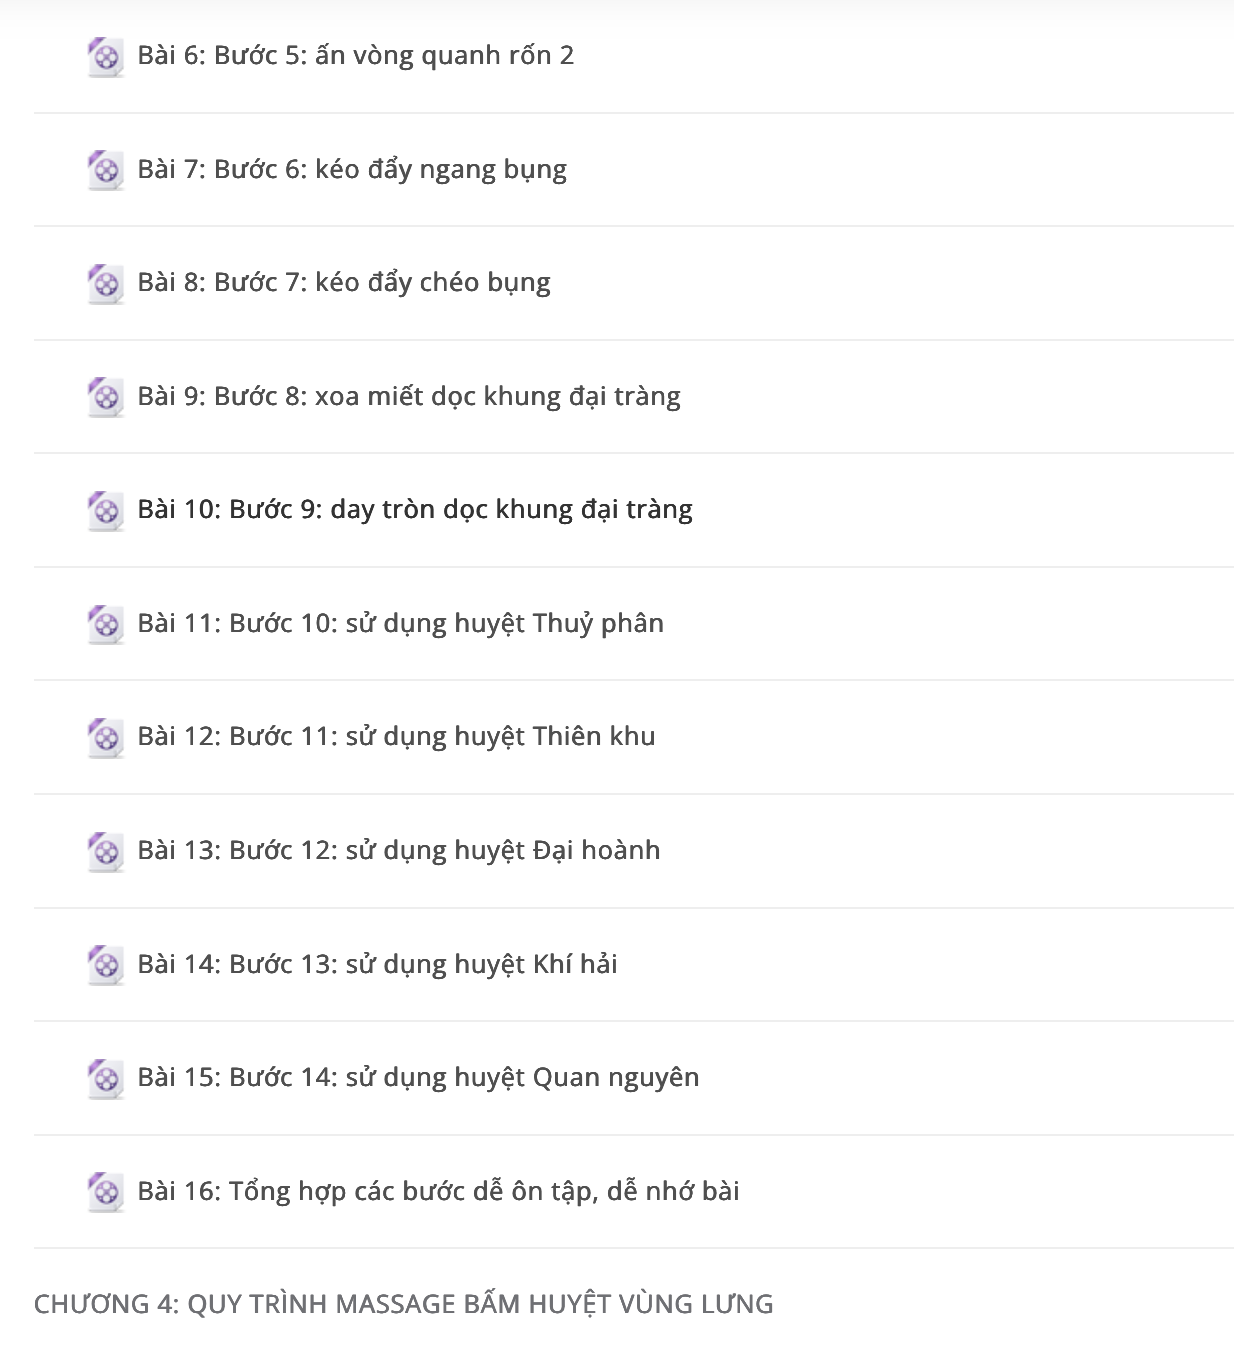Select video icon for Bài 15 lesson
The height and width of the screenshot is (1372, 1234).
tap(105, 1078)
